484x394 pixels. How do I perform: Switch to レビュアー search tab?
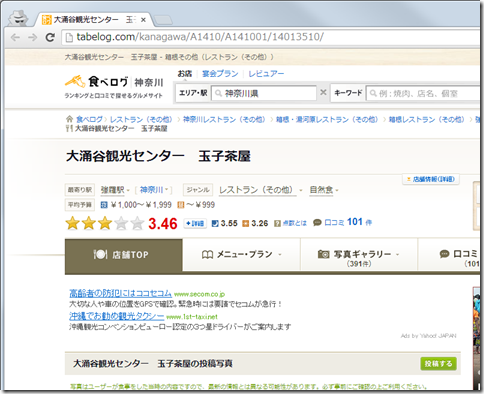[266, 74]
